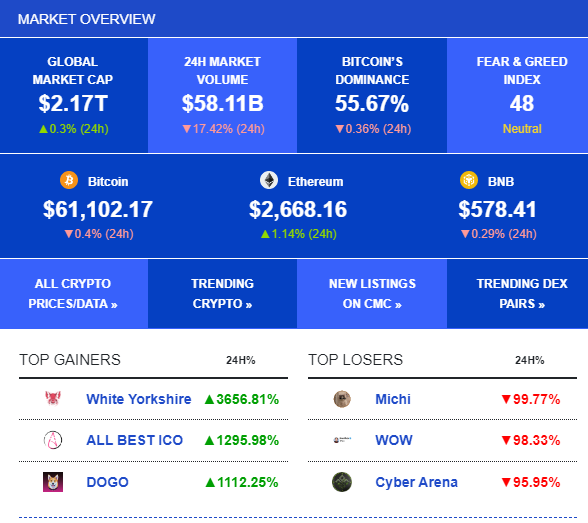Click the Fear & Greed value 48
The height and width of the screenshot is (523, 588).
(x=522, y=103)
